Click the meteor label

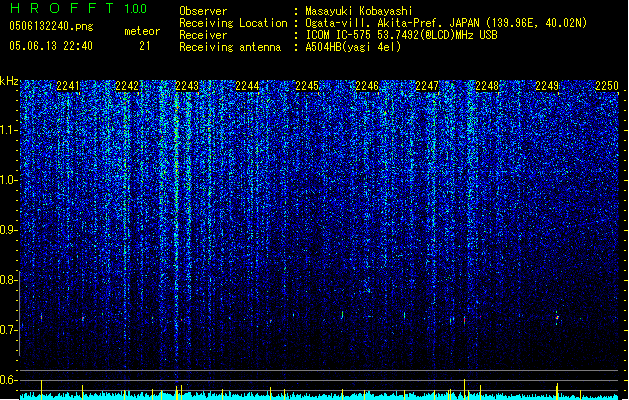pyautogui.click(x=142, y=31)
